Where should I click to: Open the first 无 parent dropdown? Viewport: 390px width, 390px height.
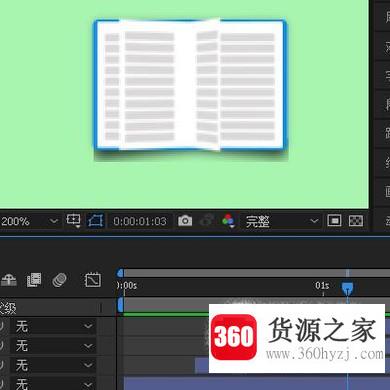[x=53, y=326]
